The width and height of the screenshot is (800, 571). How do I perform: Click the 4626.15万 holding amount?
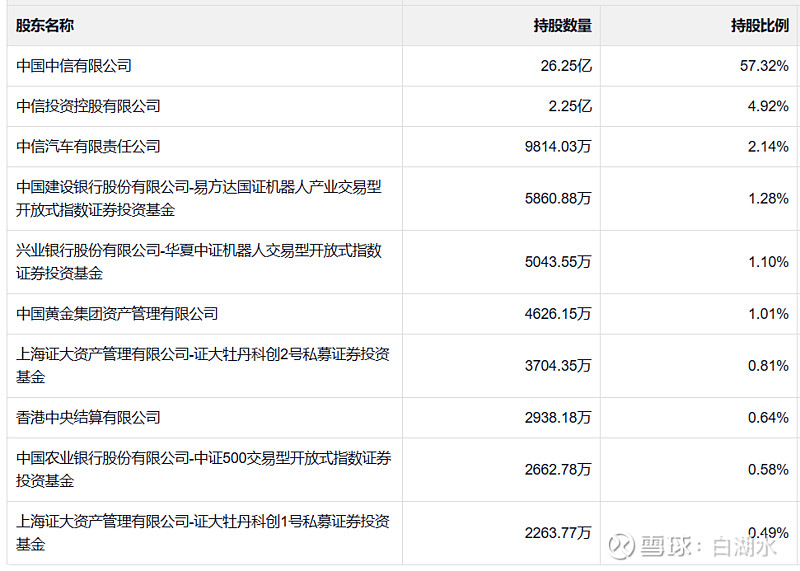click(558, 313)
